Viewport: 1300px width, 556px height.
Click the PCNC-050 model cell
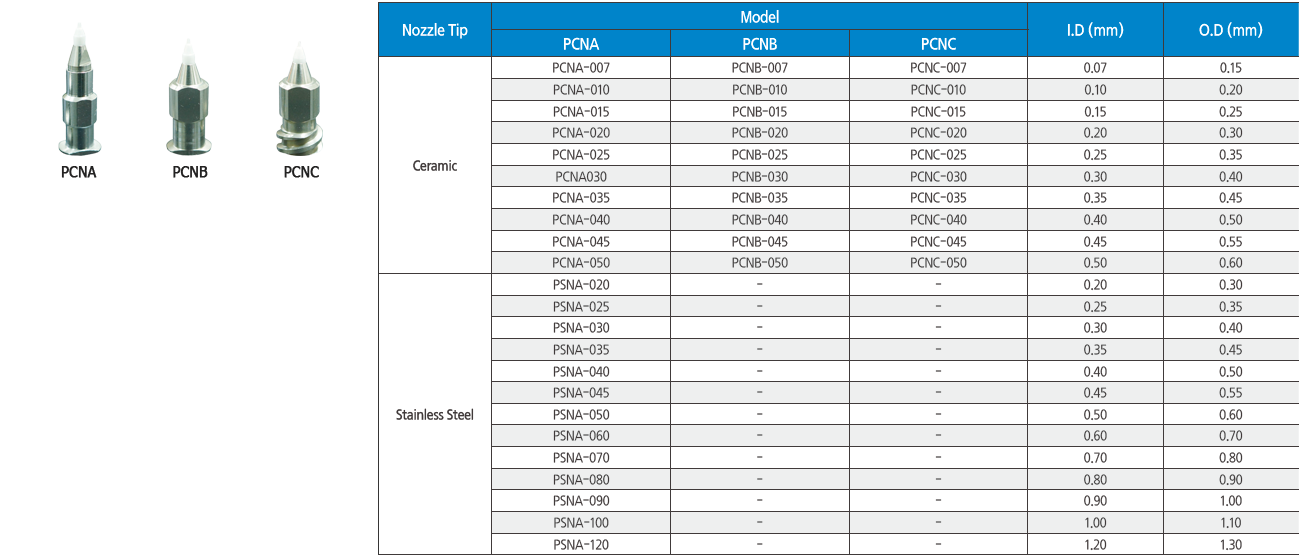(x=938, y=263)
